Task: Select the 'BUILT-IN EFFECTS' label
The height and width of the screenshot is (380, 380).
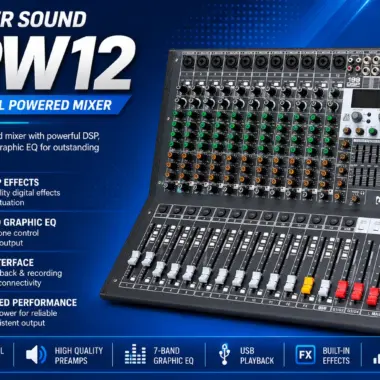Action: 336,356
